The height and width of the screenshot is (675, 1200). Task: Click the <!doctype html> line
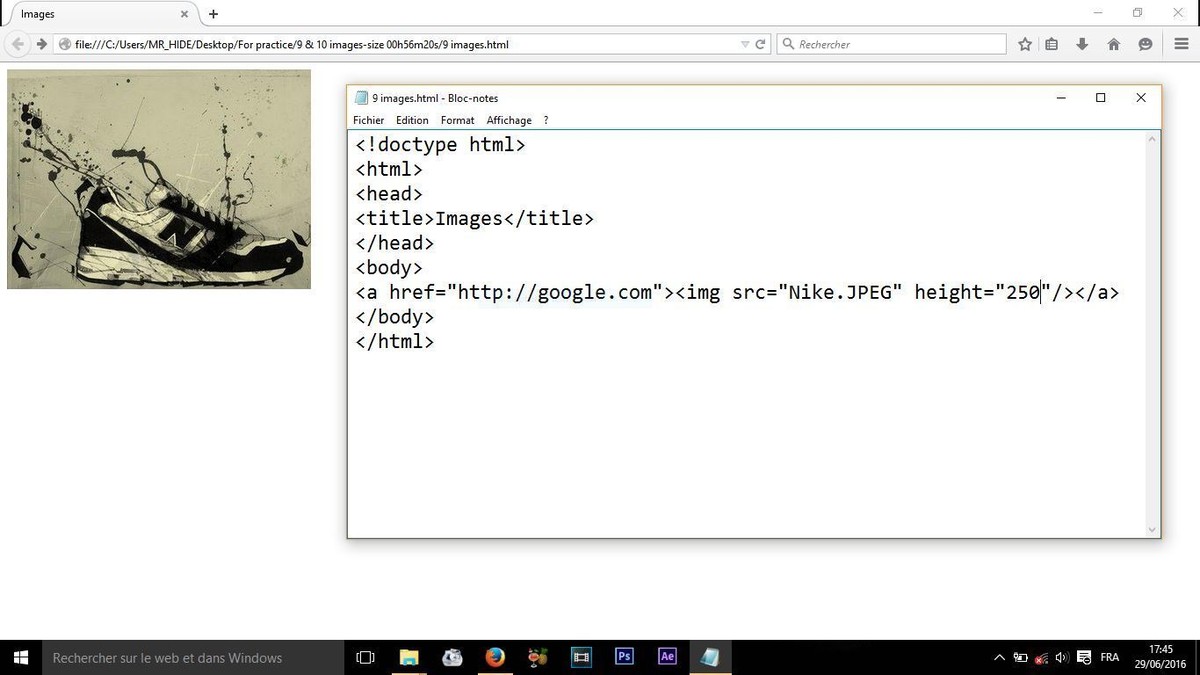point(440,144)
